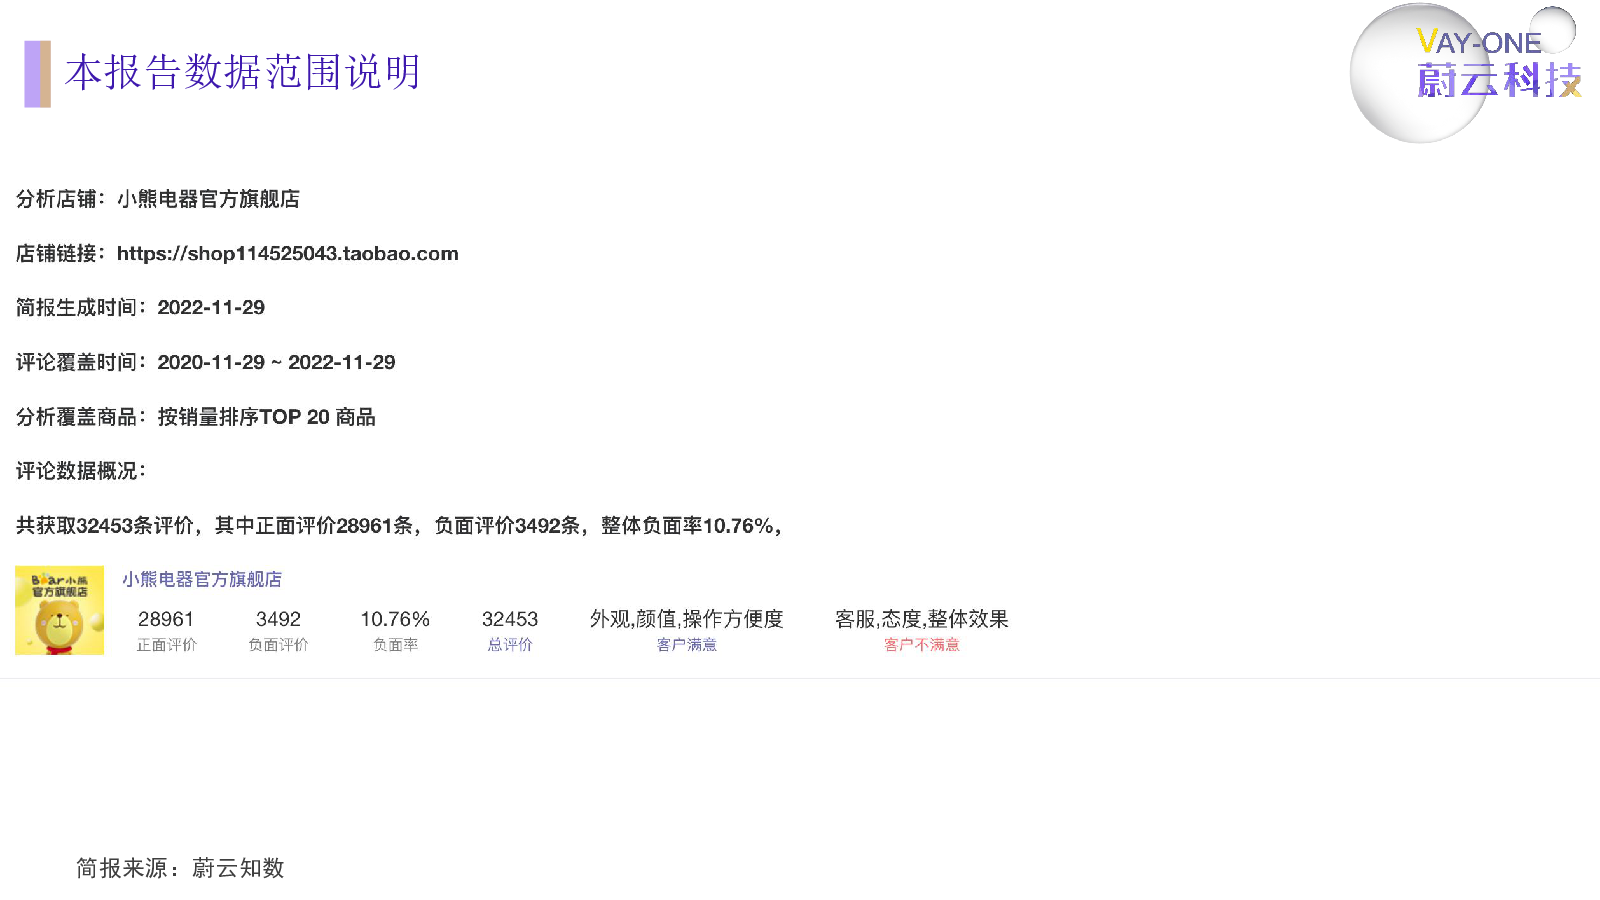Select the 本报告数据范围说明 title tab
The height and width of the screenshot is (900, 1600).
pos(242,73)
